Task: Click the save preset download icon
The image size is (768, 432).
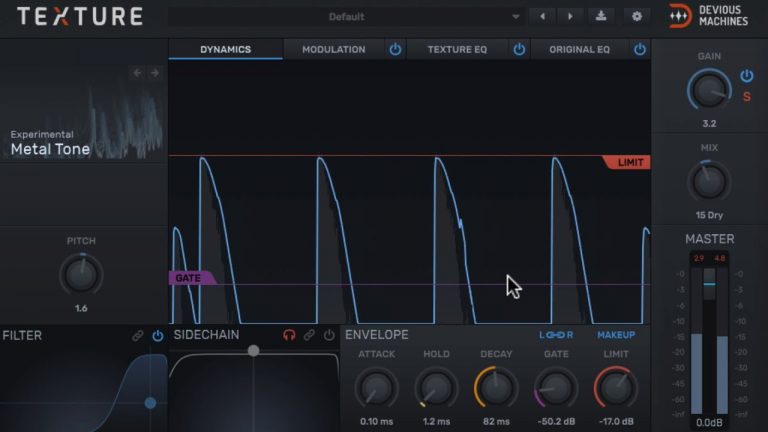Action: pos(601,16)
